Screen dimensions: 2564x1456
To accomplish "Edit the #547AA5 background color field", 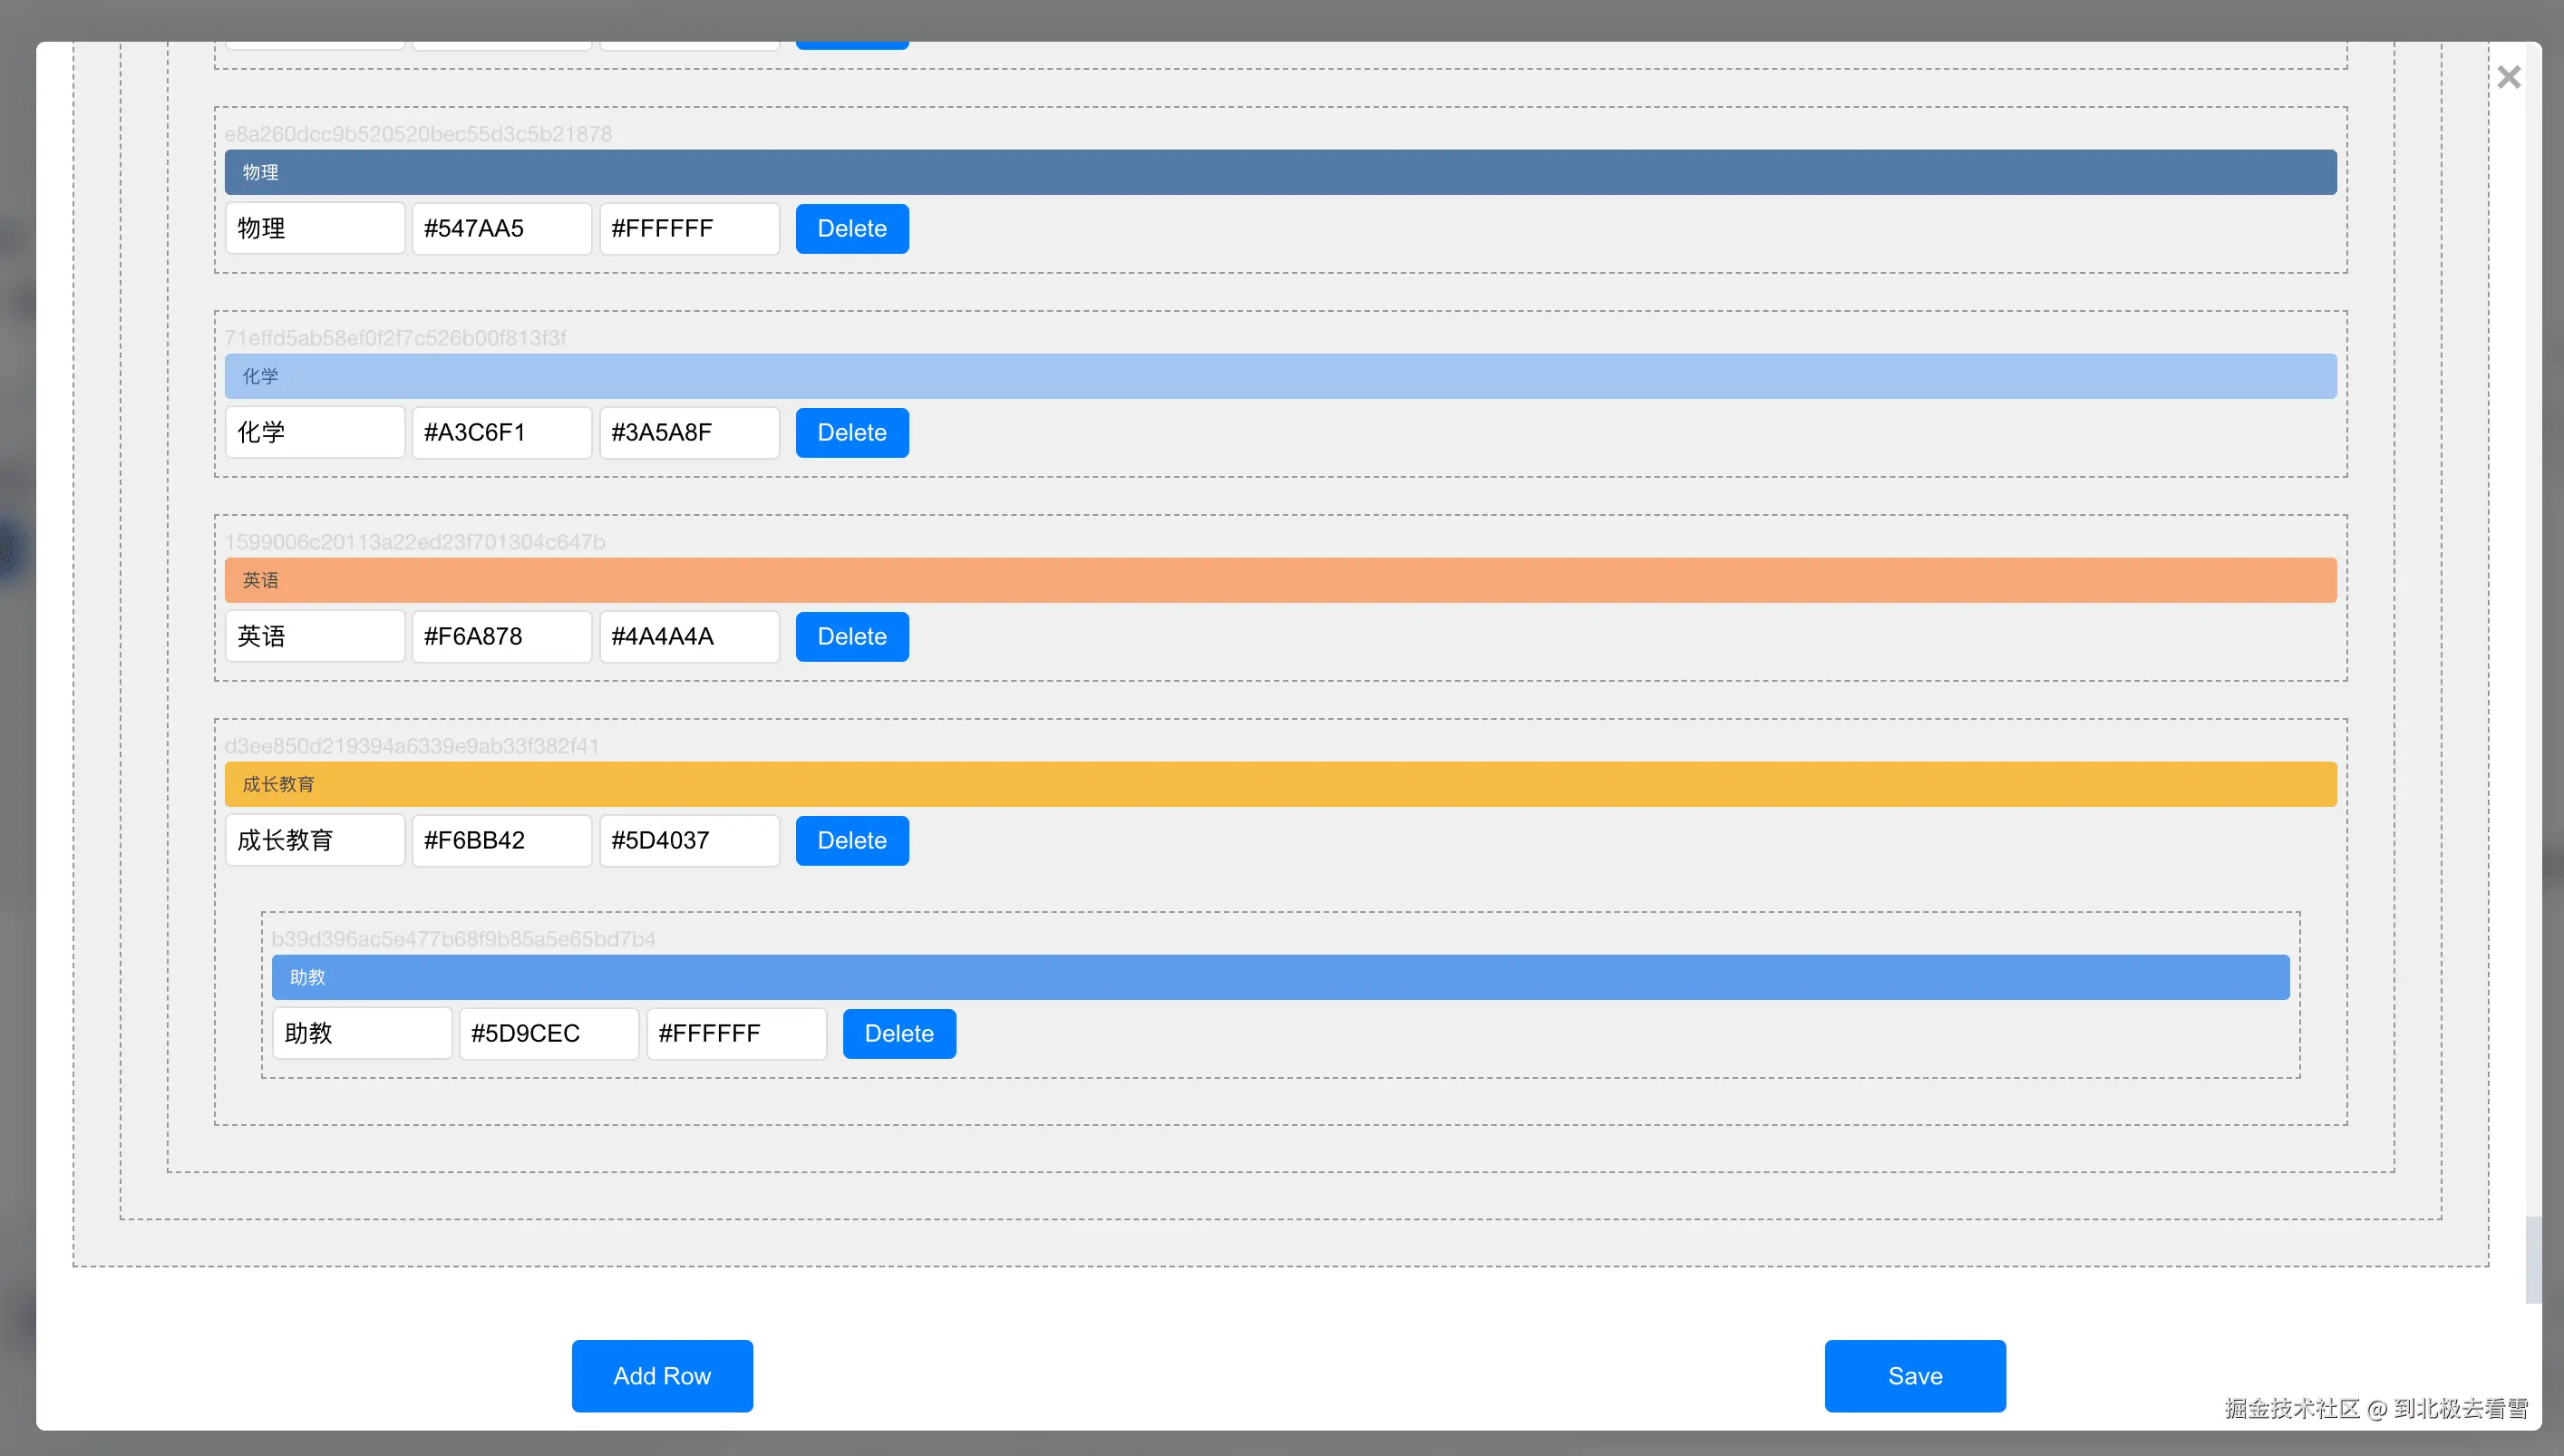I will (501, 228).
